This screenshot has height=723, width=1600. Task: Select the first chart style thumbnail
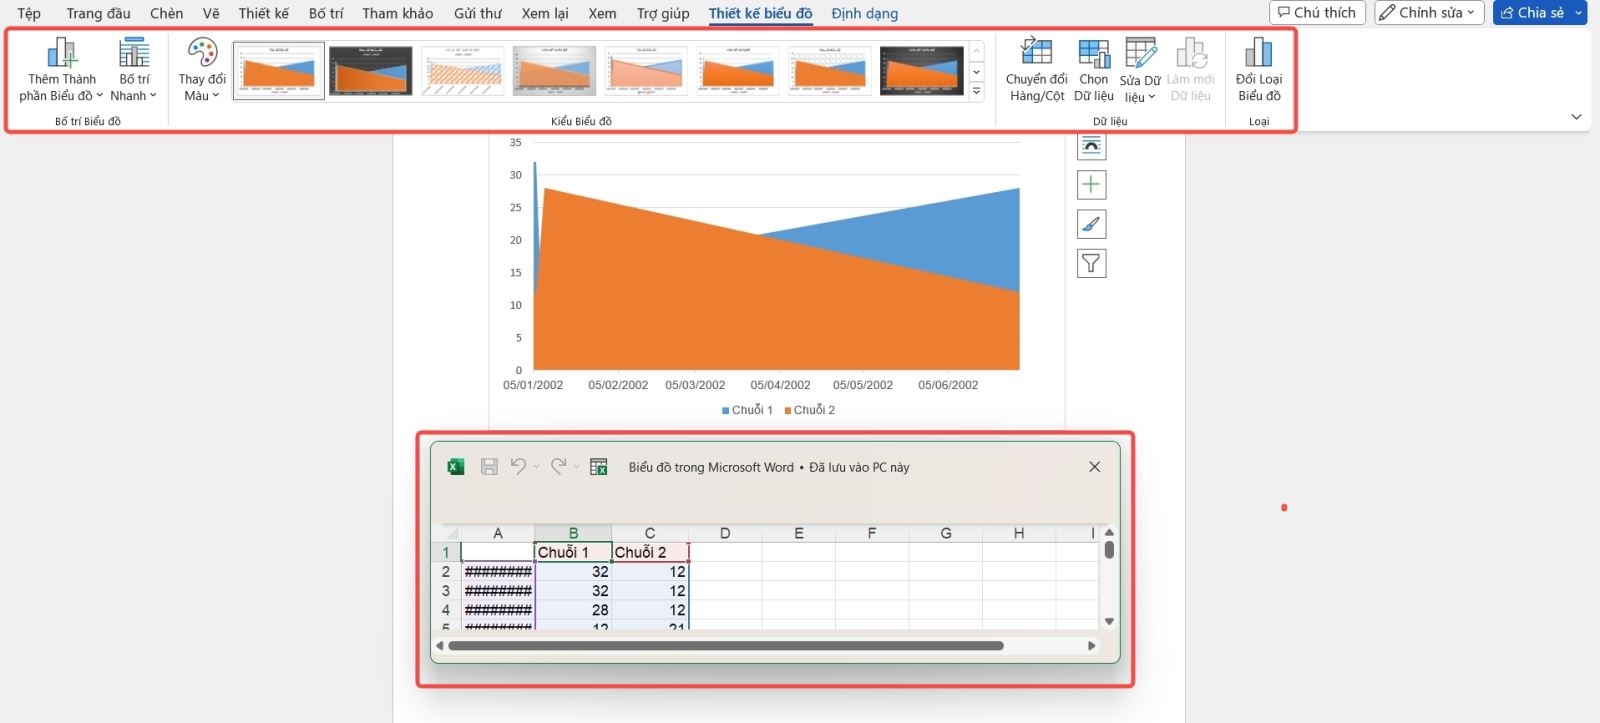click(x=279, y=71)
